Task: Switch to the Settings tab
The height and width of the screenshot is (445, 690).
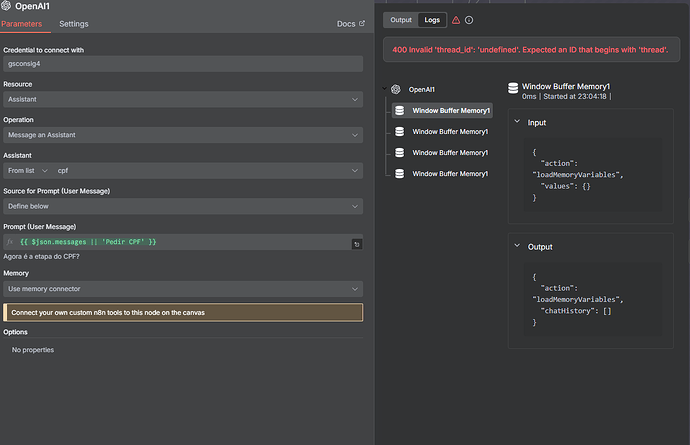Action: [74, 24]
